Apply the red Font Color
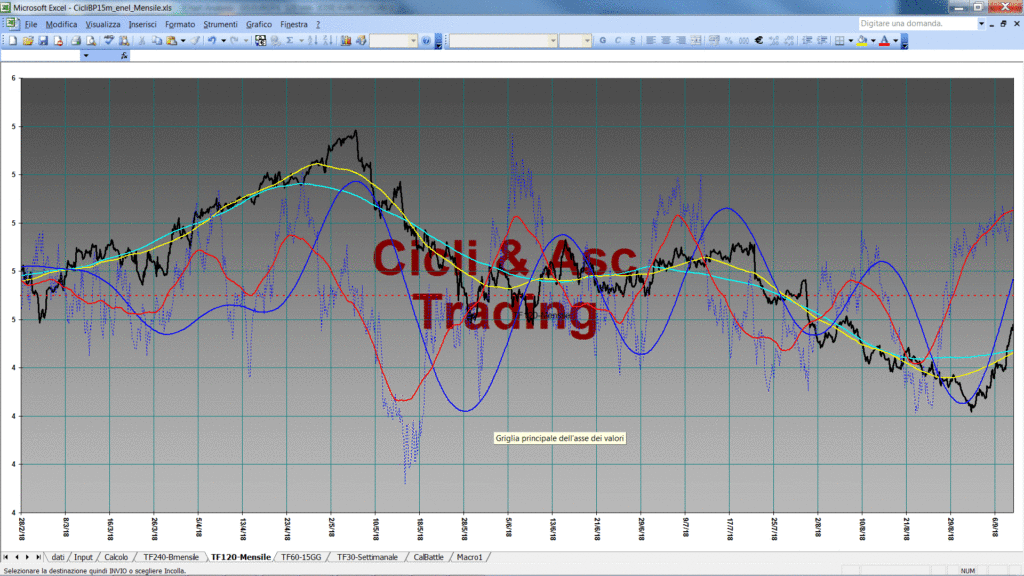Viewport: 1024px width, 576px height. pos(884,40)
